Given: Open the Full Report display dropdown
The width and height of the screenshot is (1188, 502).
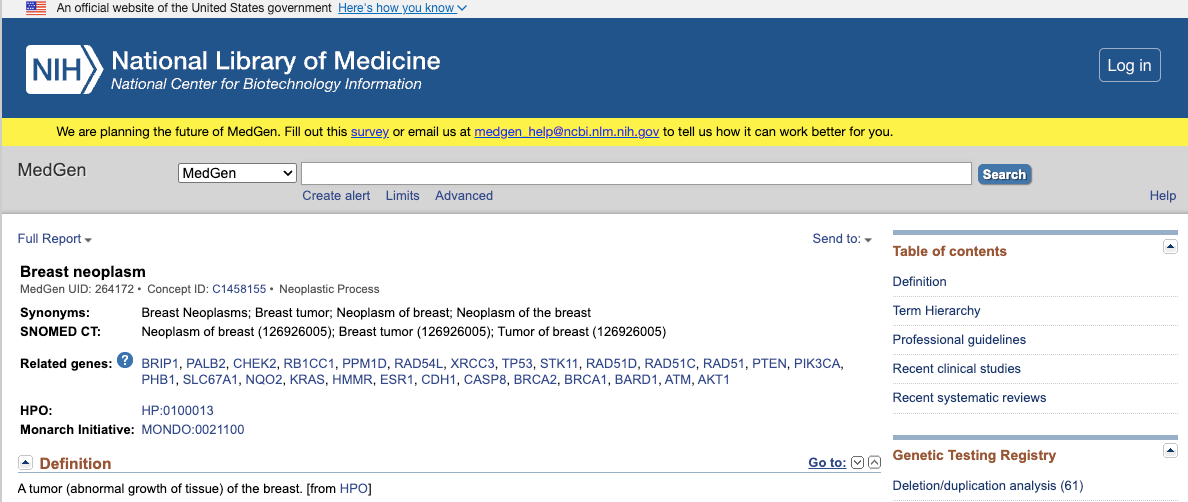Looking at the screenshot, I should click(x=55, y=239).
